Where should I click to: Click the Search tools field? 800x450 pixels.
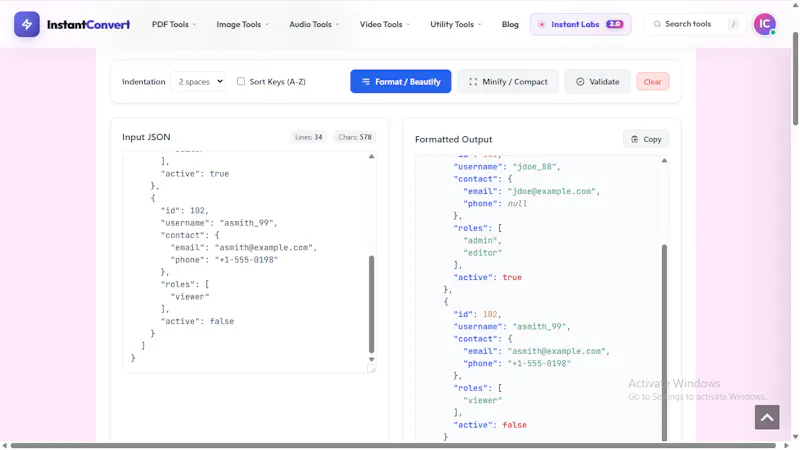(x=695, y=24)
